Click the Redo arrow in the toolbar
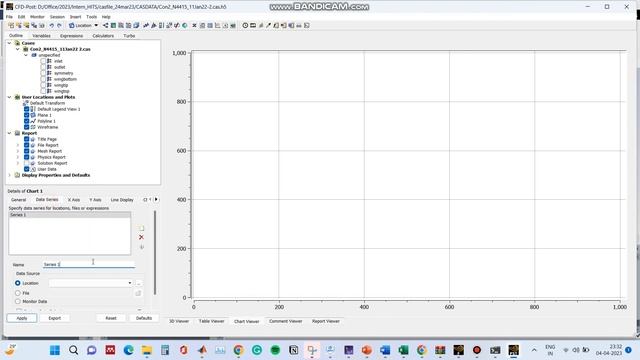The image size is (640, 360). (x=59, y=25)
